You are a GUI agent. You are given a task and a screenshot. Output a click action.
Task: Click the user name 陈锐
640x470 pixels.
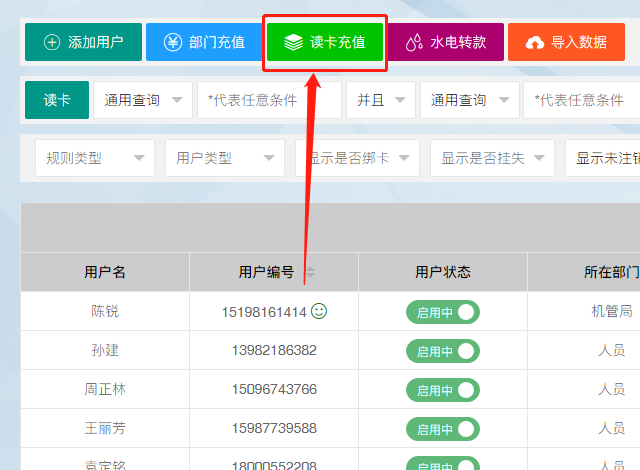[105, 312]
